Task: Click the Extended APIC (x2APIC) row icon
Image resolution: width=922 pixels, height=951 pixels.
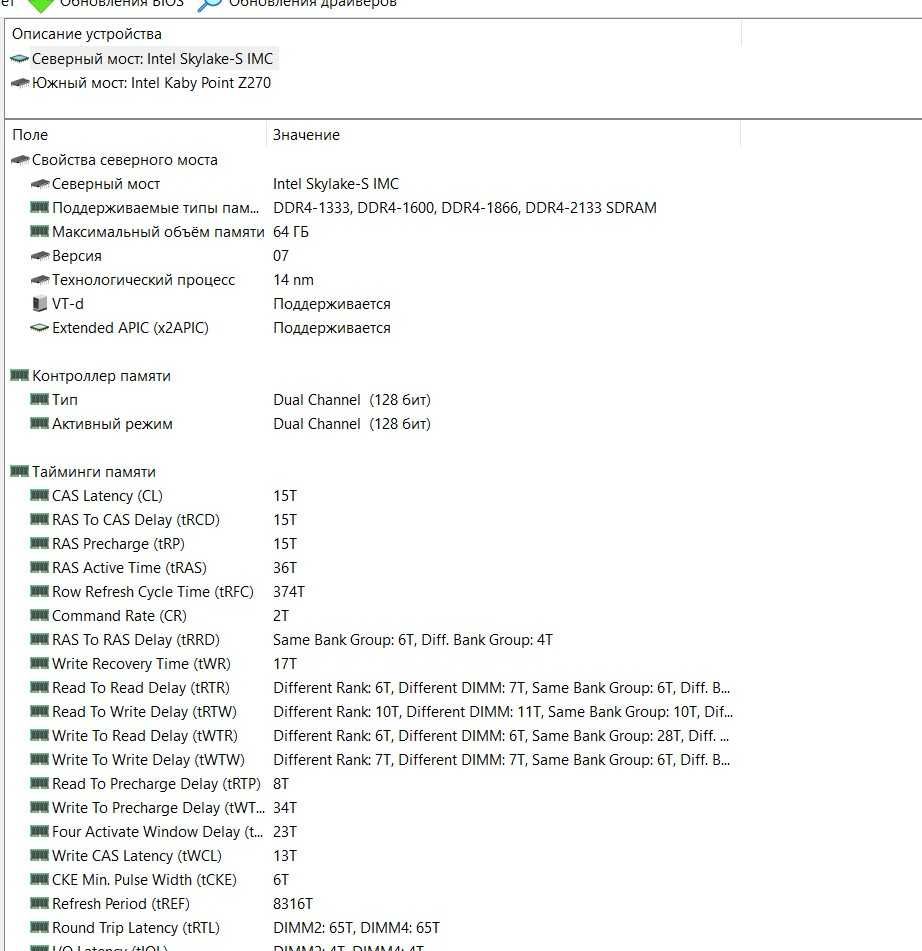Action: [x=39, y=328]
